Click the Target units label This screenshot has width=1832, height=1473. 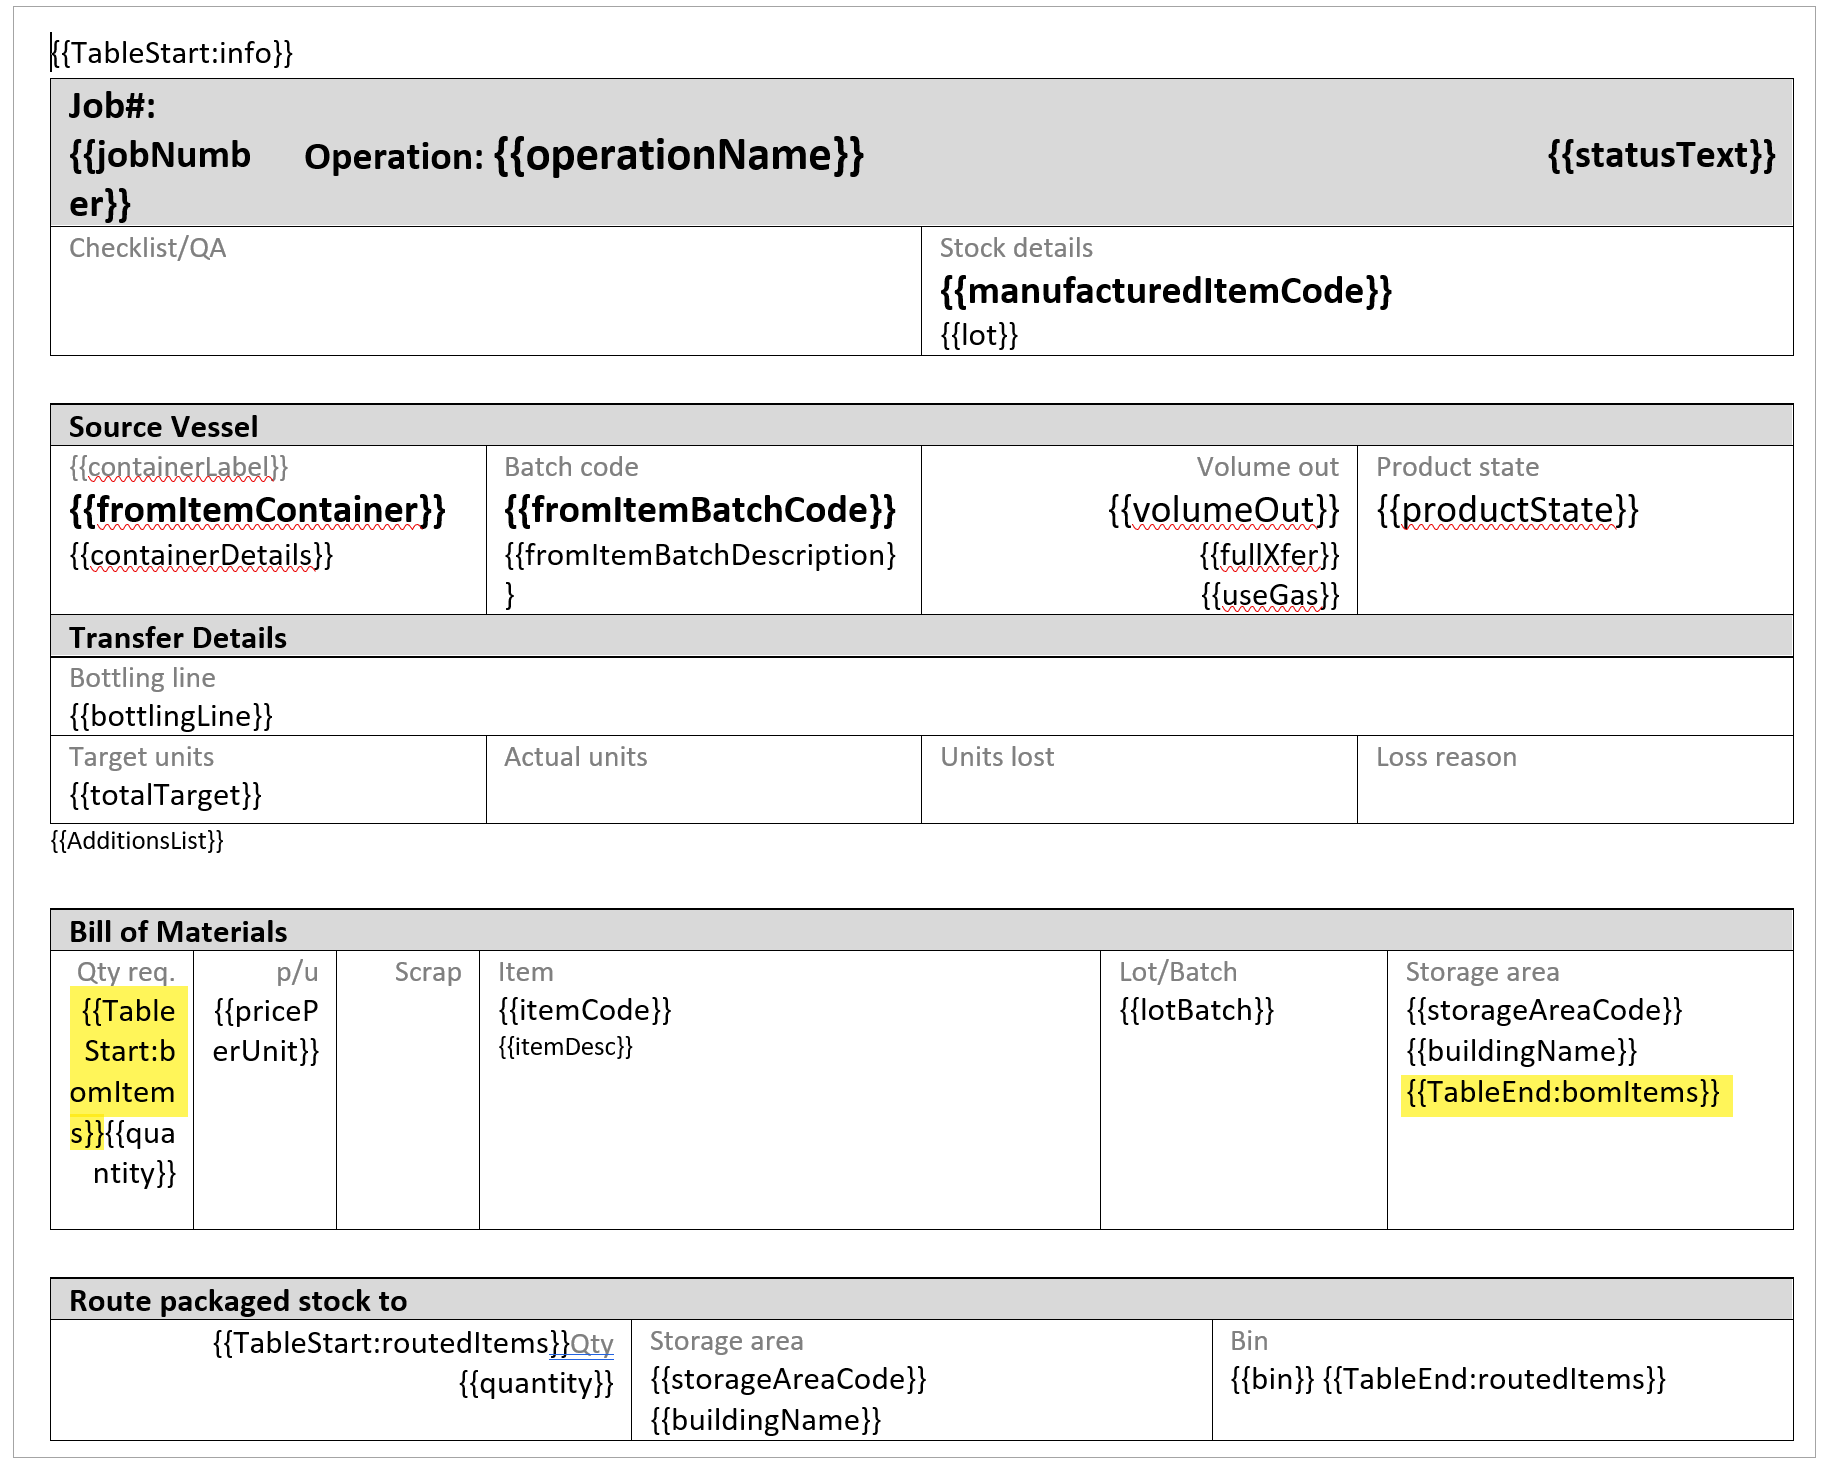pos(142,757)
